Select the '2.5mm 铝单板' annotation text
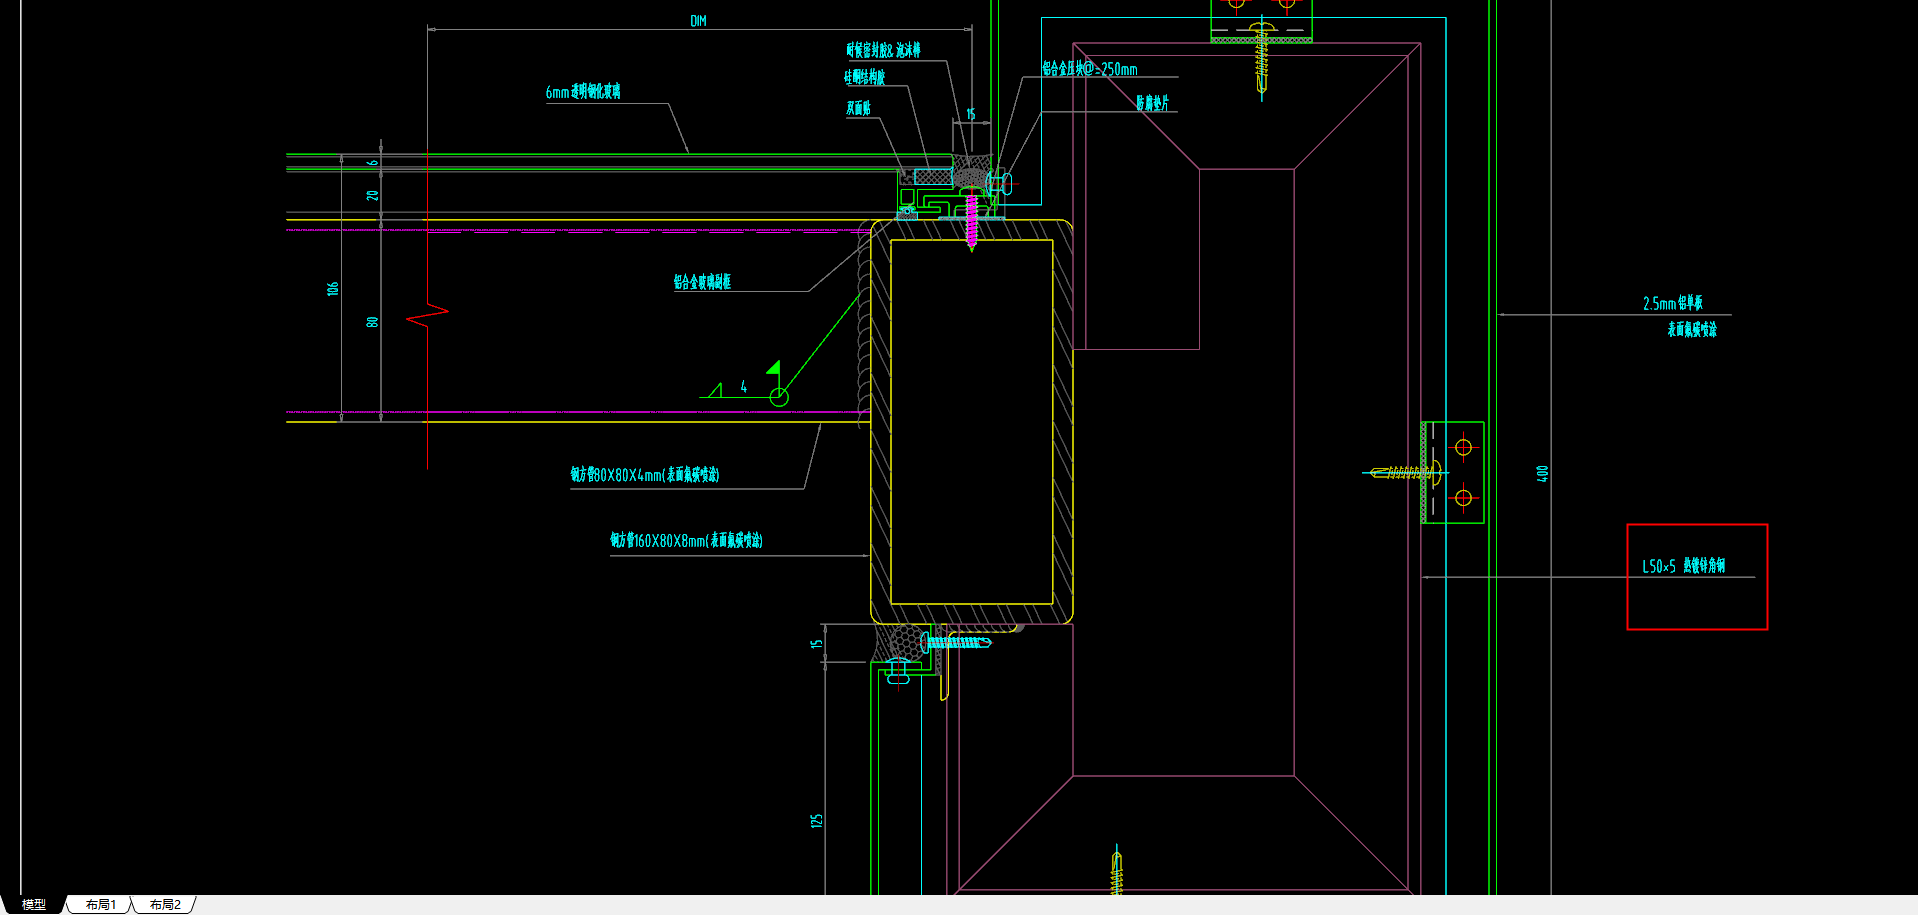 [x=1673, y=303]
